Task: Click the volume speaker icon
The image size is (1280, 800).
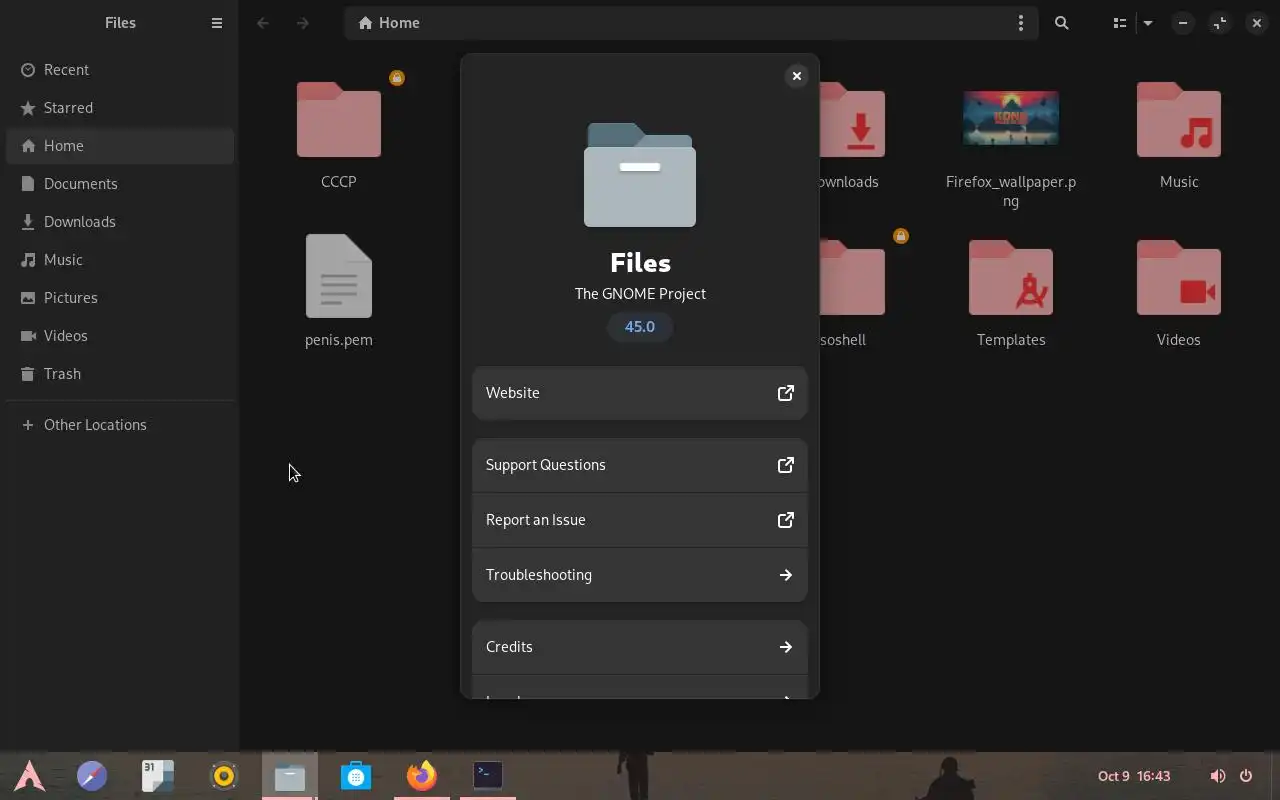Action: click(x=1218, y=776)
